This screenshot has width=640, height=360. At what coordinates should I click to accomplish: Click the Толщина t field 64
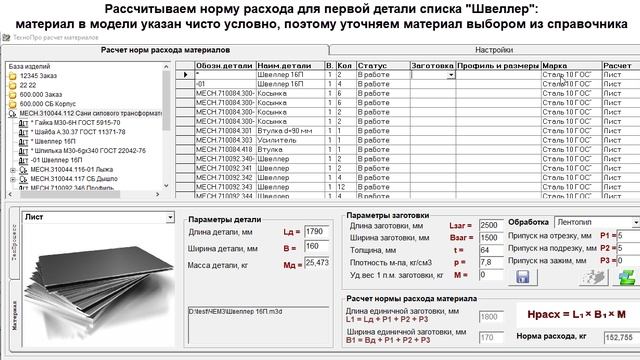coord(491,250)
